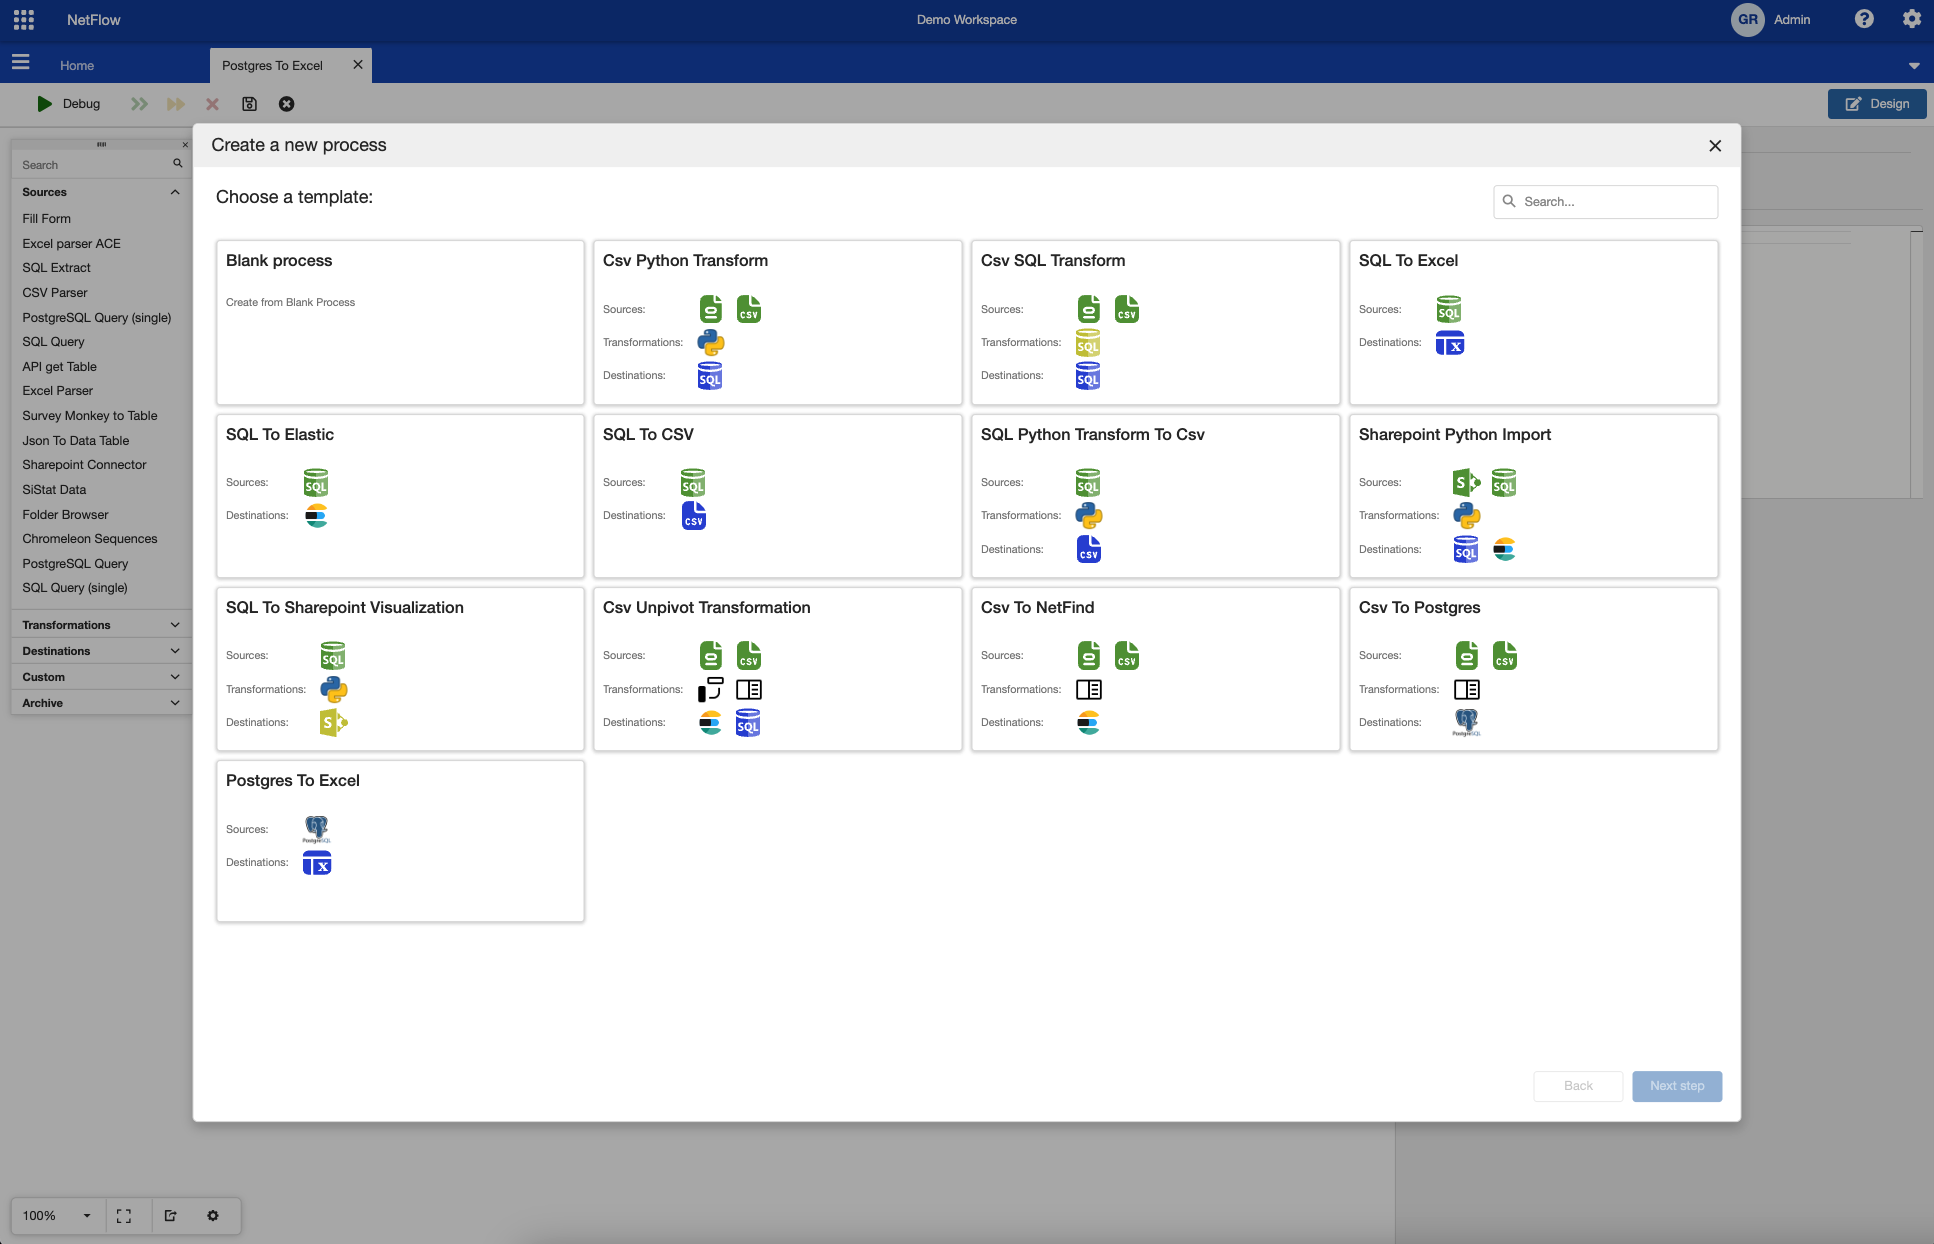
Task: Click the fullscreen fit icon near zoom
Action: click(124, 1216)
